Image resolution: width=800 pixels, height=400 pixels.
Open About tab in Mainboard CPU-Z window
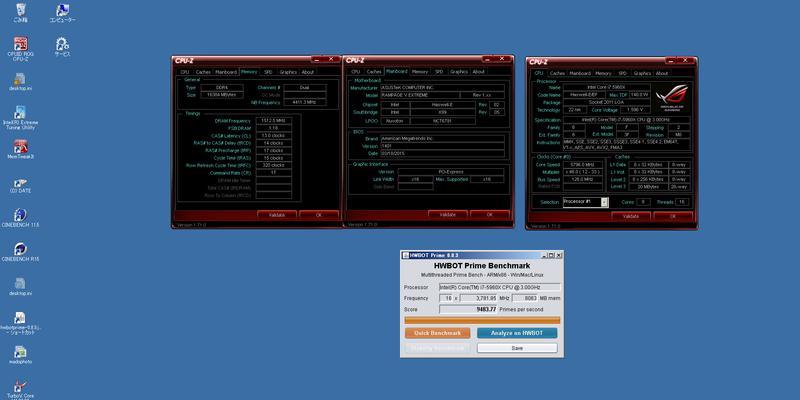pyautogui.click(x=479, y=72)
